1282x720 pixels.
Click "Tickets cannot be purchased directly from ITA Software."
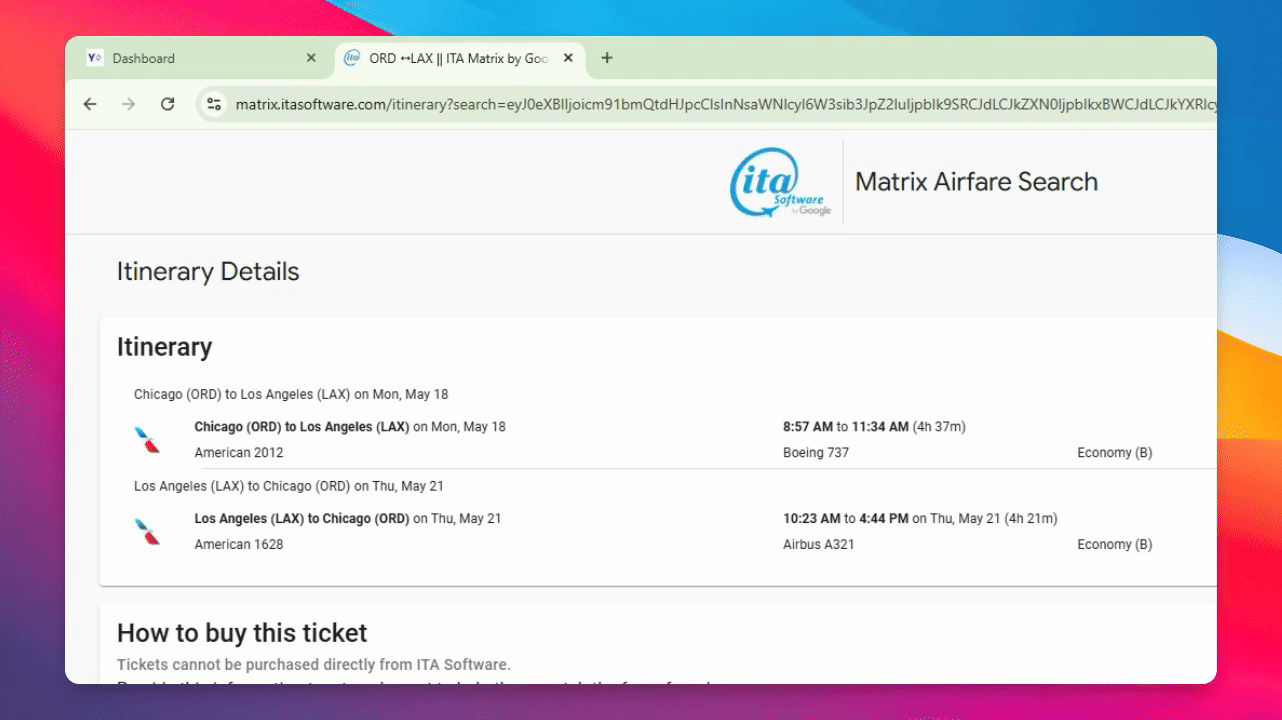pyautogui.click(x=314, y=664)
